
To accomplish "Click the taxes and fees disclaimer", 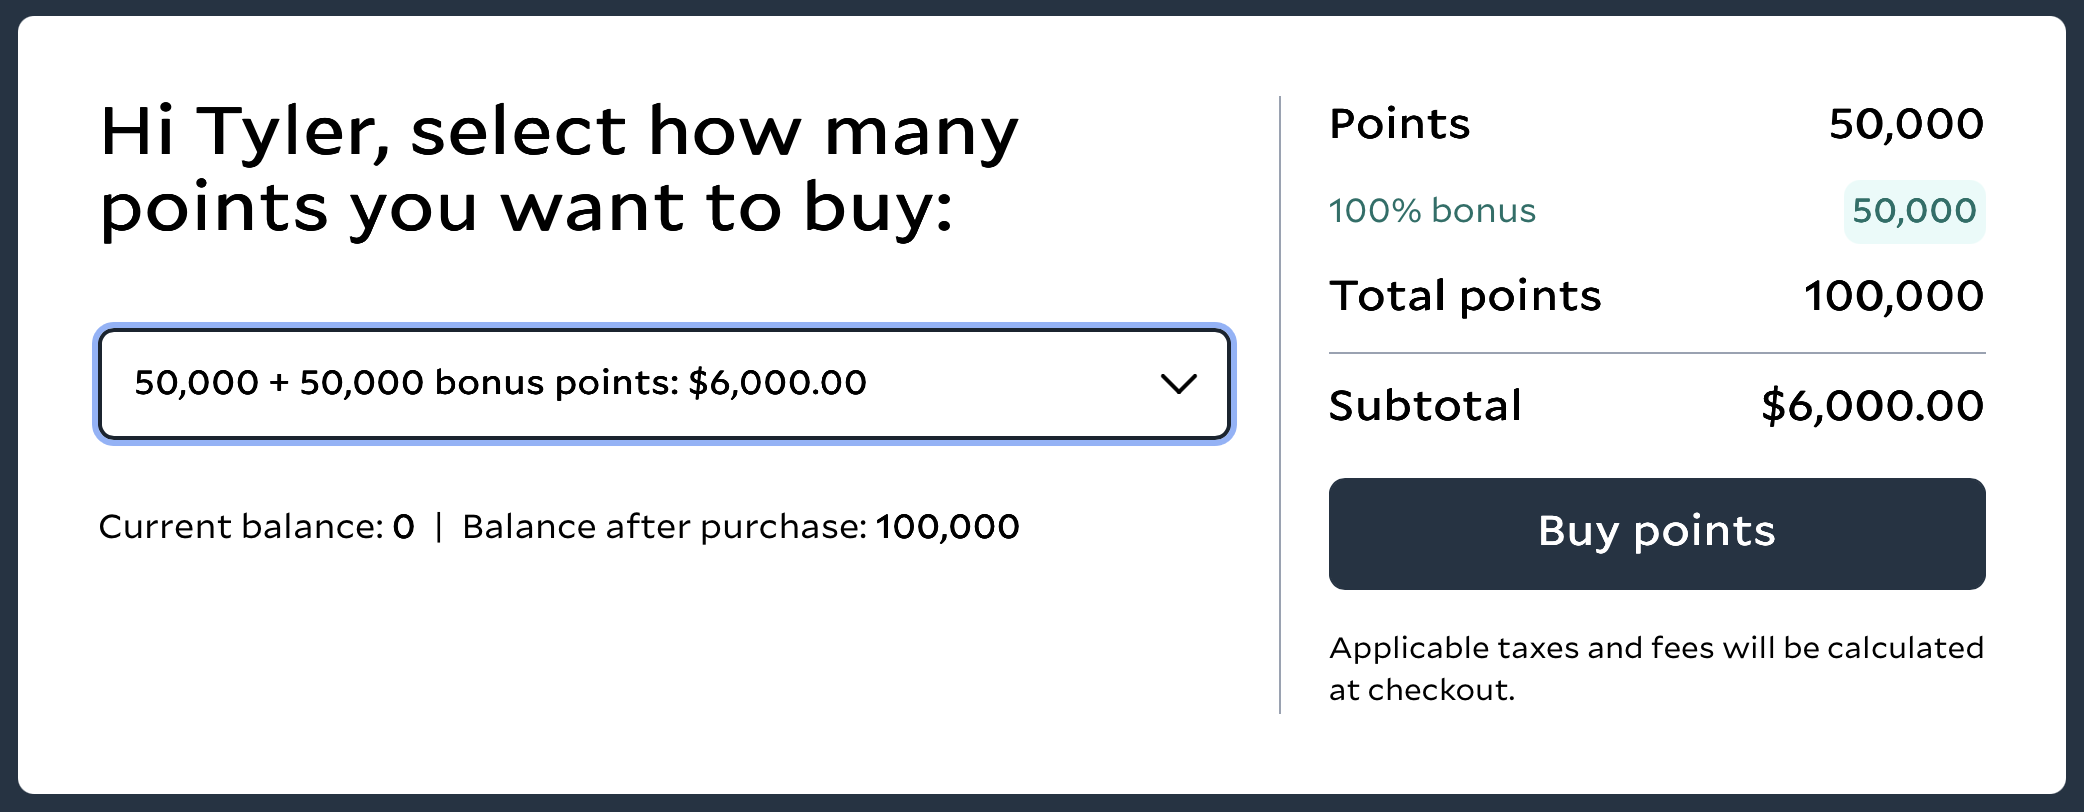I will coord(1655,667).
